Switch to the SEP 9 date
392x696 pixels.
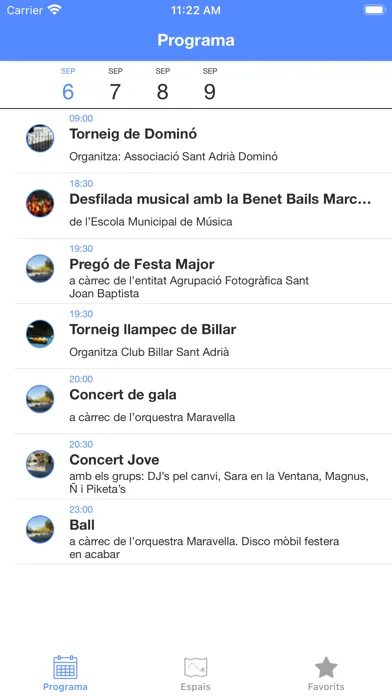(210, 85)
